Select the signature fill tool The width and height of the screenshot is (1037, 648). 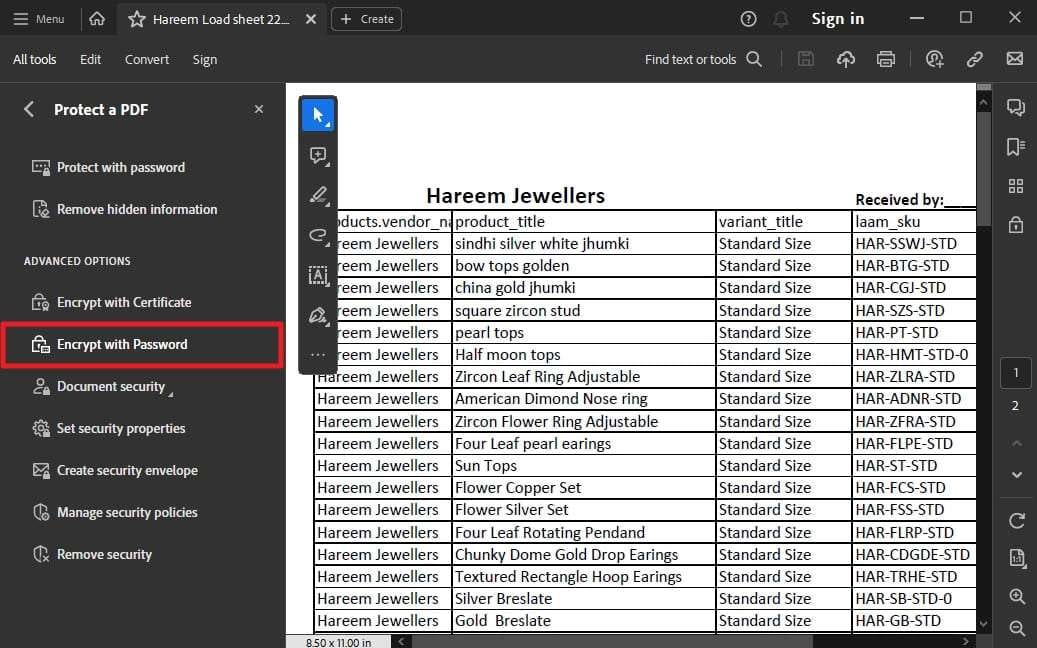pos(318,315)
